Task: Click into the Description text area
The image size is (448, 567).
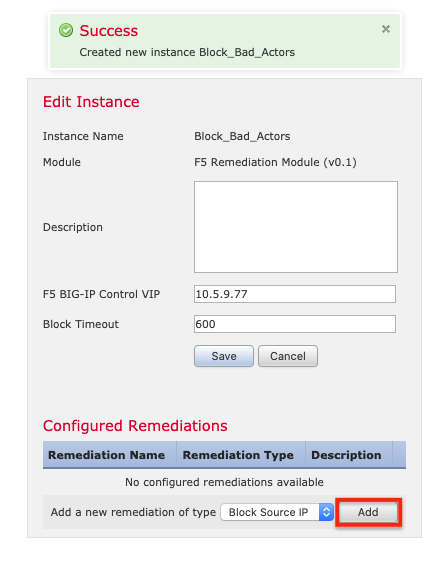Action: click(x=296, y=227)
